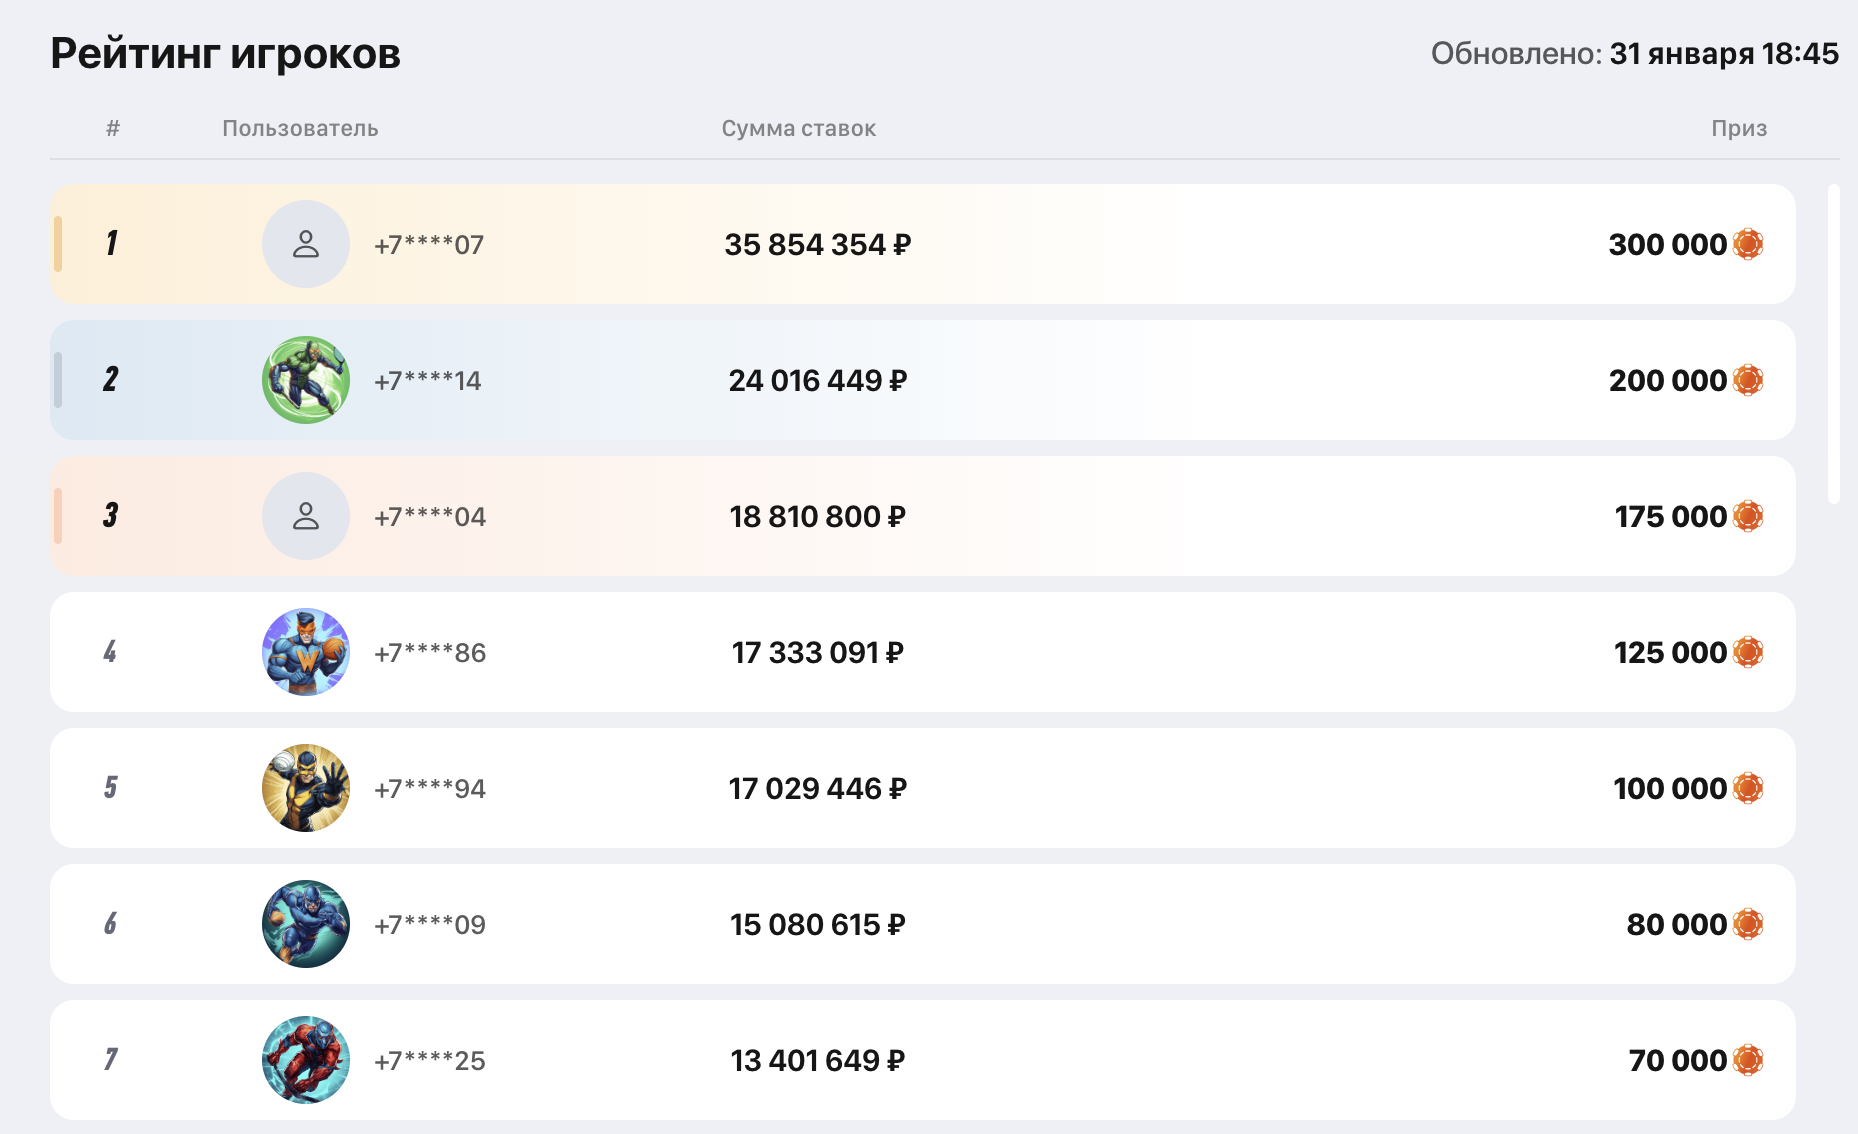Click the placeholder avatar next to +7****04
Screen dimensions: 1858x1134
(x=305, y=516)
